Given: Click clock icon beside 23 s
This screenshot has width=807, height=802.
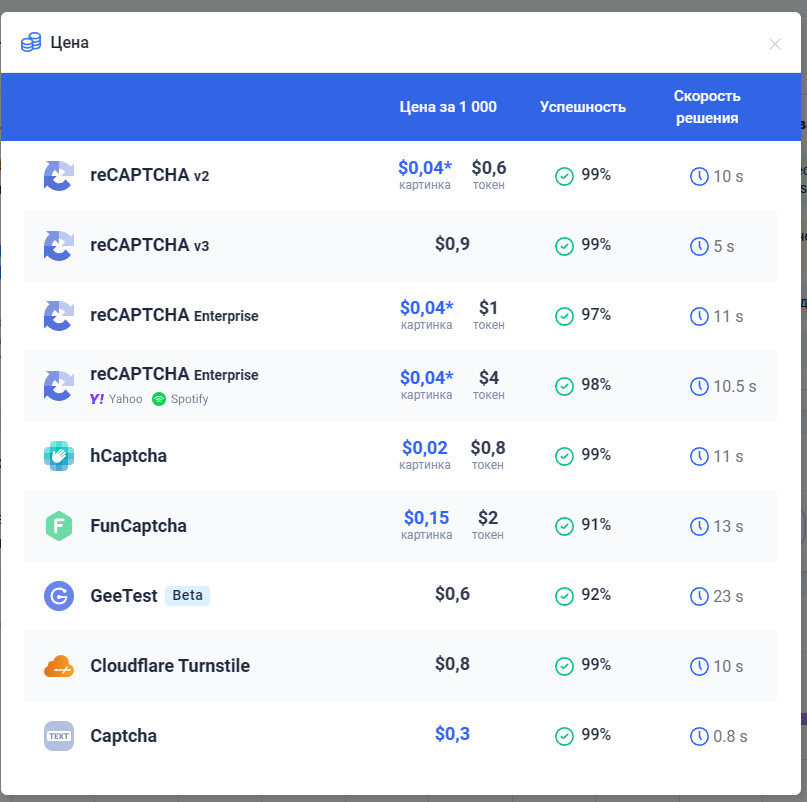Looking at the screenshot, I should click(699, 597).
